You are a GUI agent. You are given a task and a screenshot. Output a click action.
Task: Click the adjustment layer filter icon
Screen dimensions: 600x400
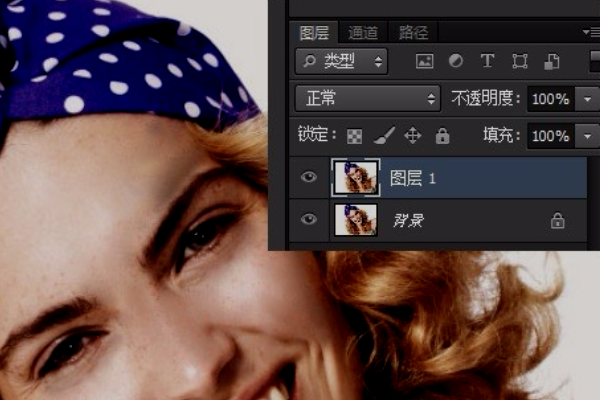point(456,62)
